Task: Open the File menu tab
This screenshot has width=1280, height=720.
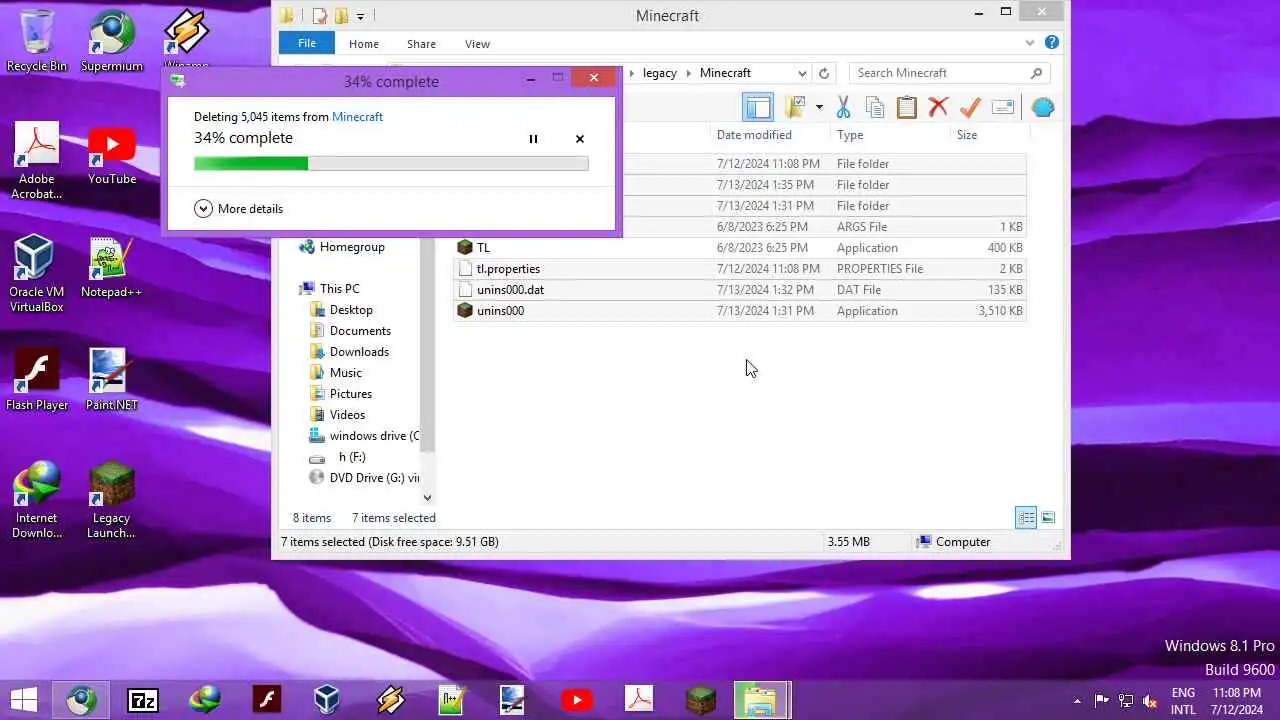Action: click(307, 43)
